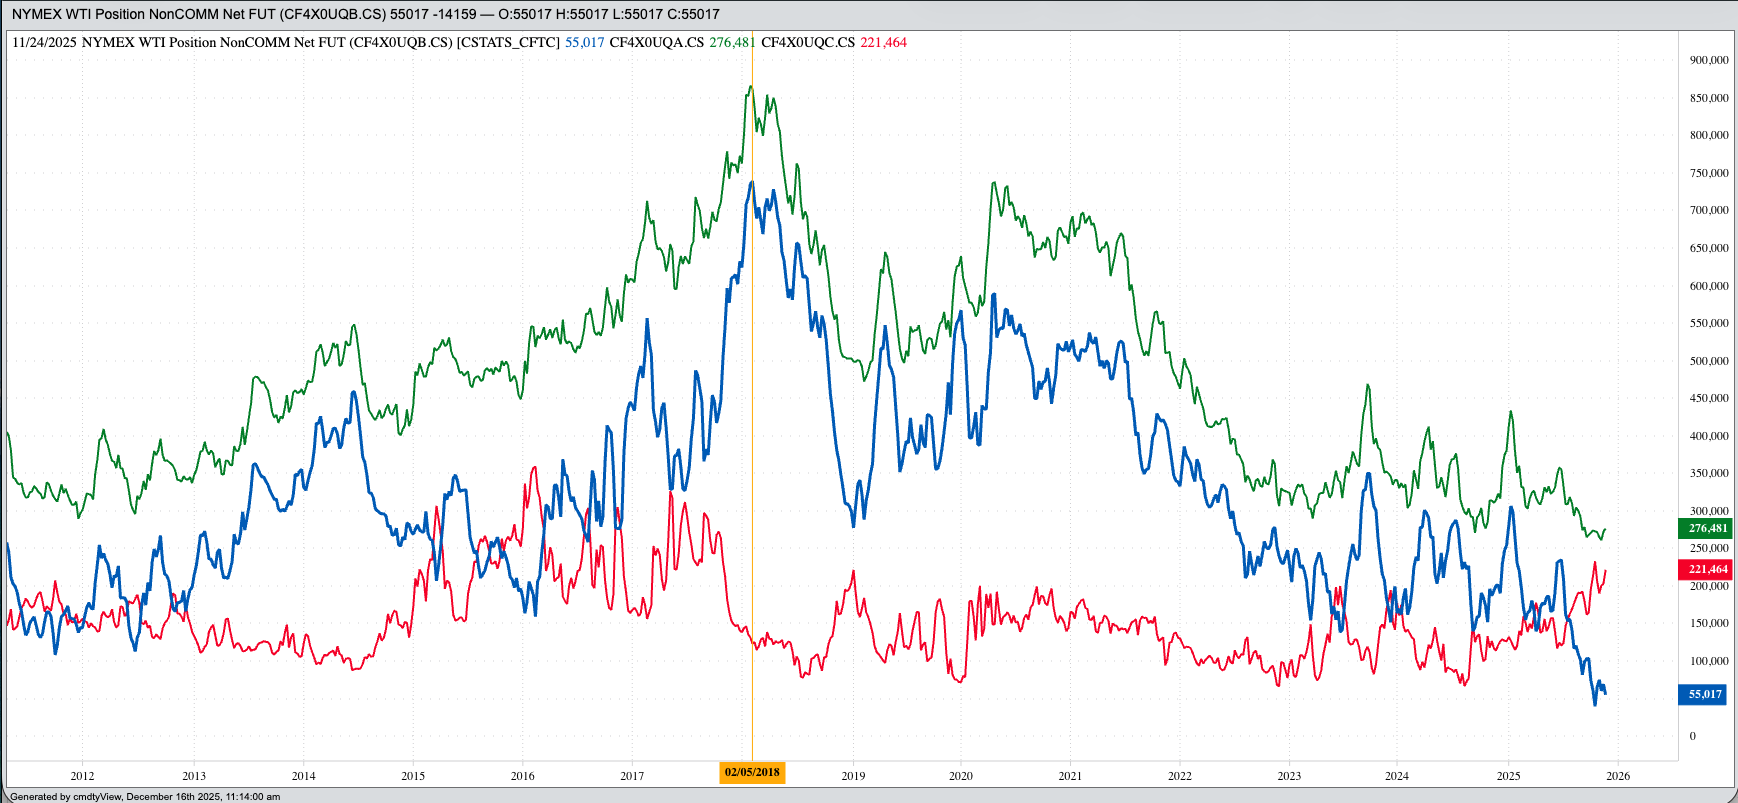Click the 2012 label on time axis
The width and height of the screenshot is (1738, 803).
click(x=82, y=776)
